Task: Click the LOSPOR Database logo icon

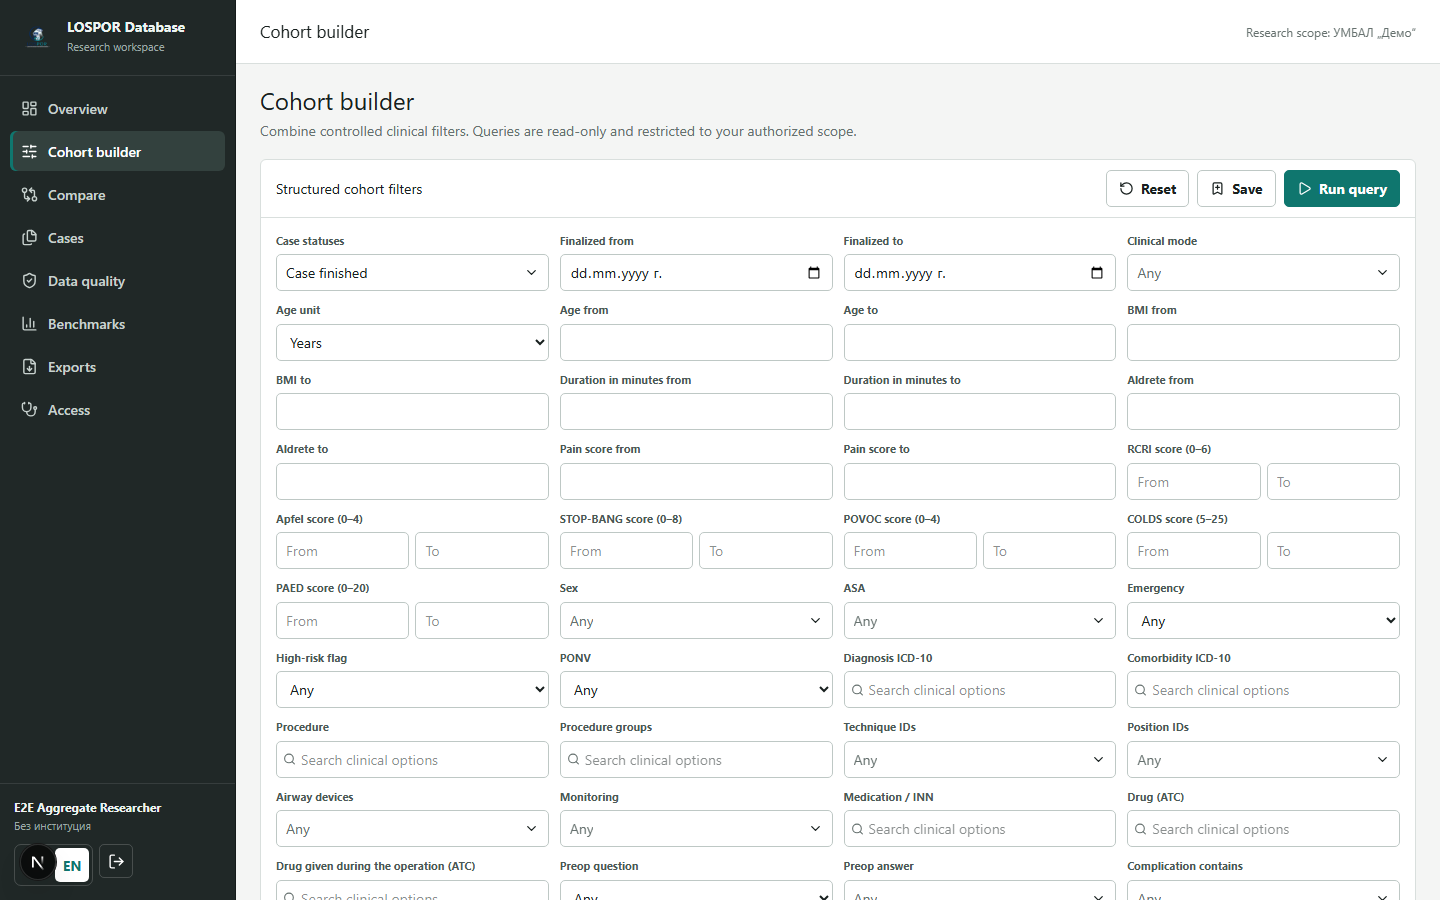Action: tap(38, 37)
